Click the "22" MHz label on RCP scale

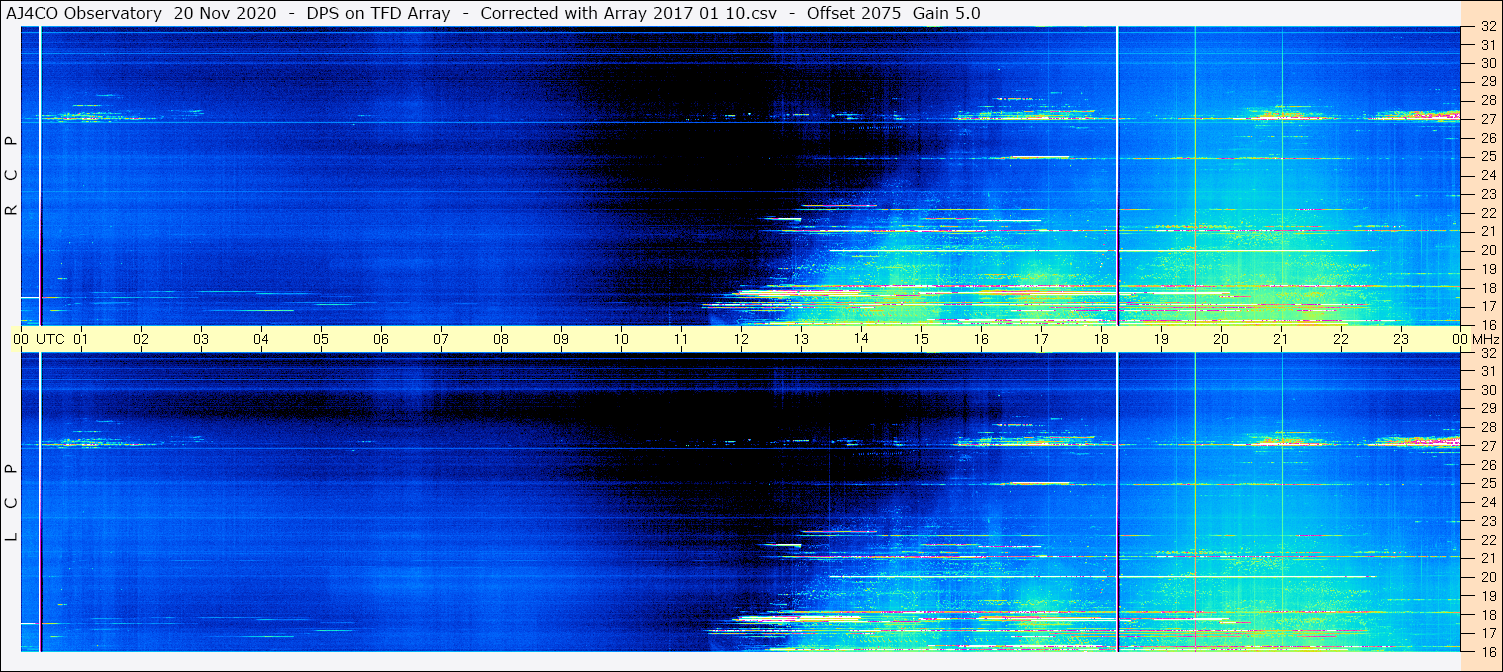1488,212
